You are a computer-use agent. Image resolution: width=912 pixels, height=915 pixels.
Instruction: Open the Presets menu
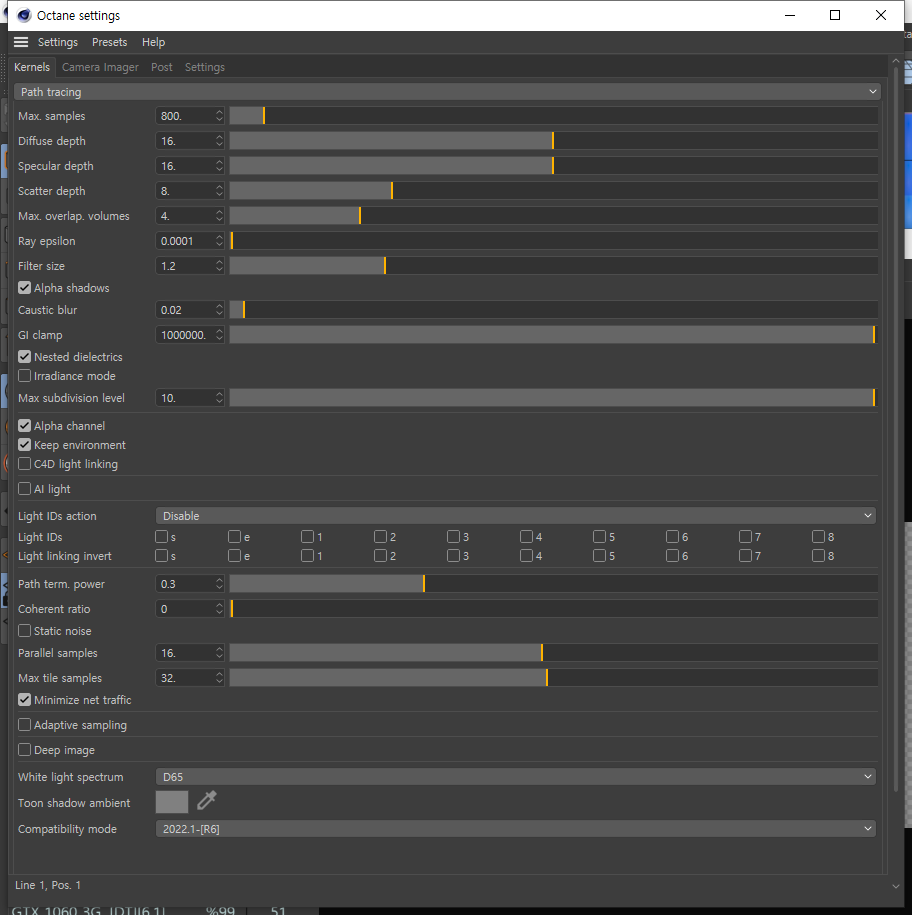pos(110,42)
